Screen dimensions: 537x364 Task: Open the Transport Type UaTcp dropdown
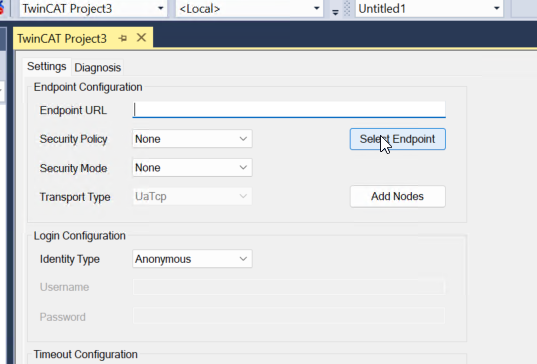click(x=192, y=196)
